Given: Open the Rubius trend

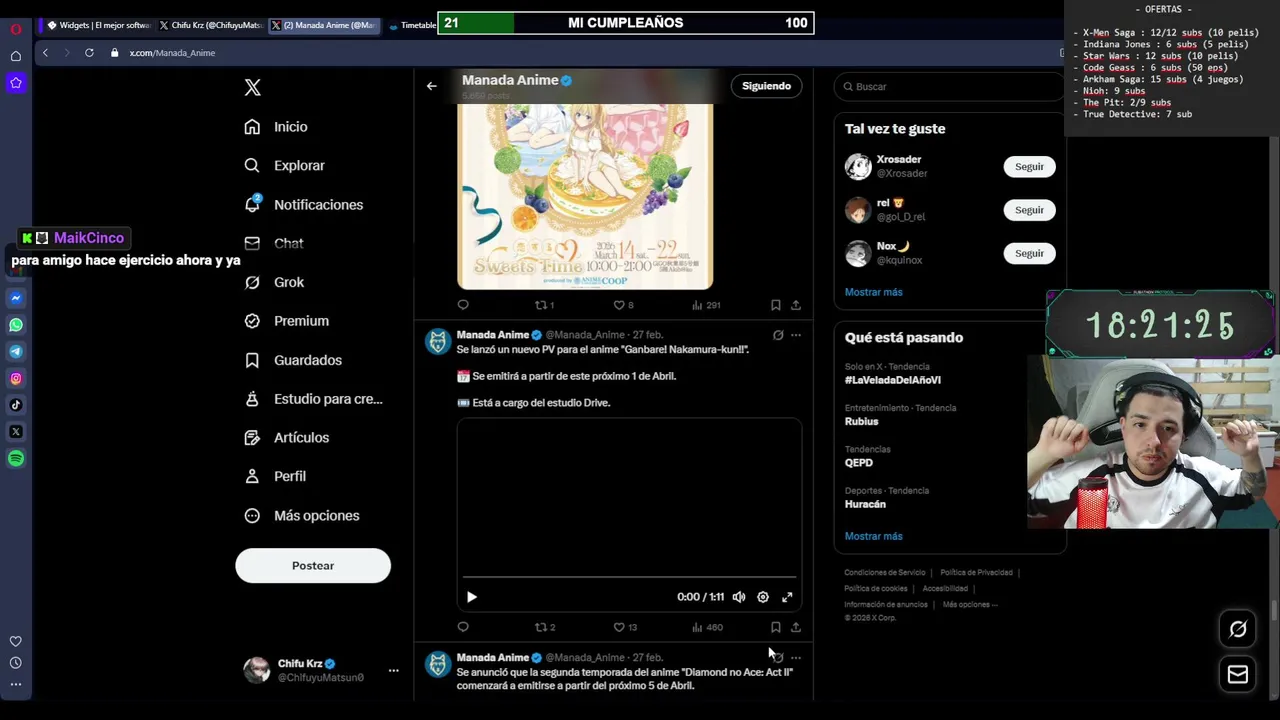Looking at the screenshot, I should (x=861, y=422).
